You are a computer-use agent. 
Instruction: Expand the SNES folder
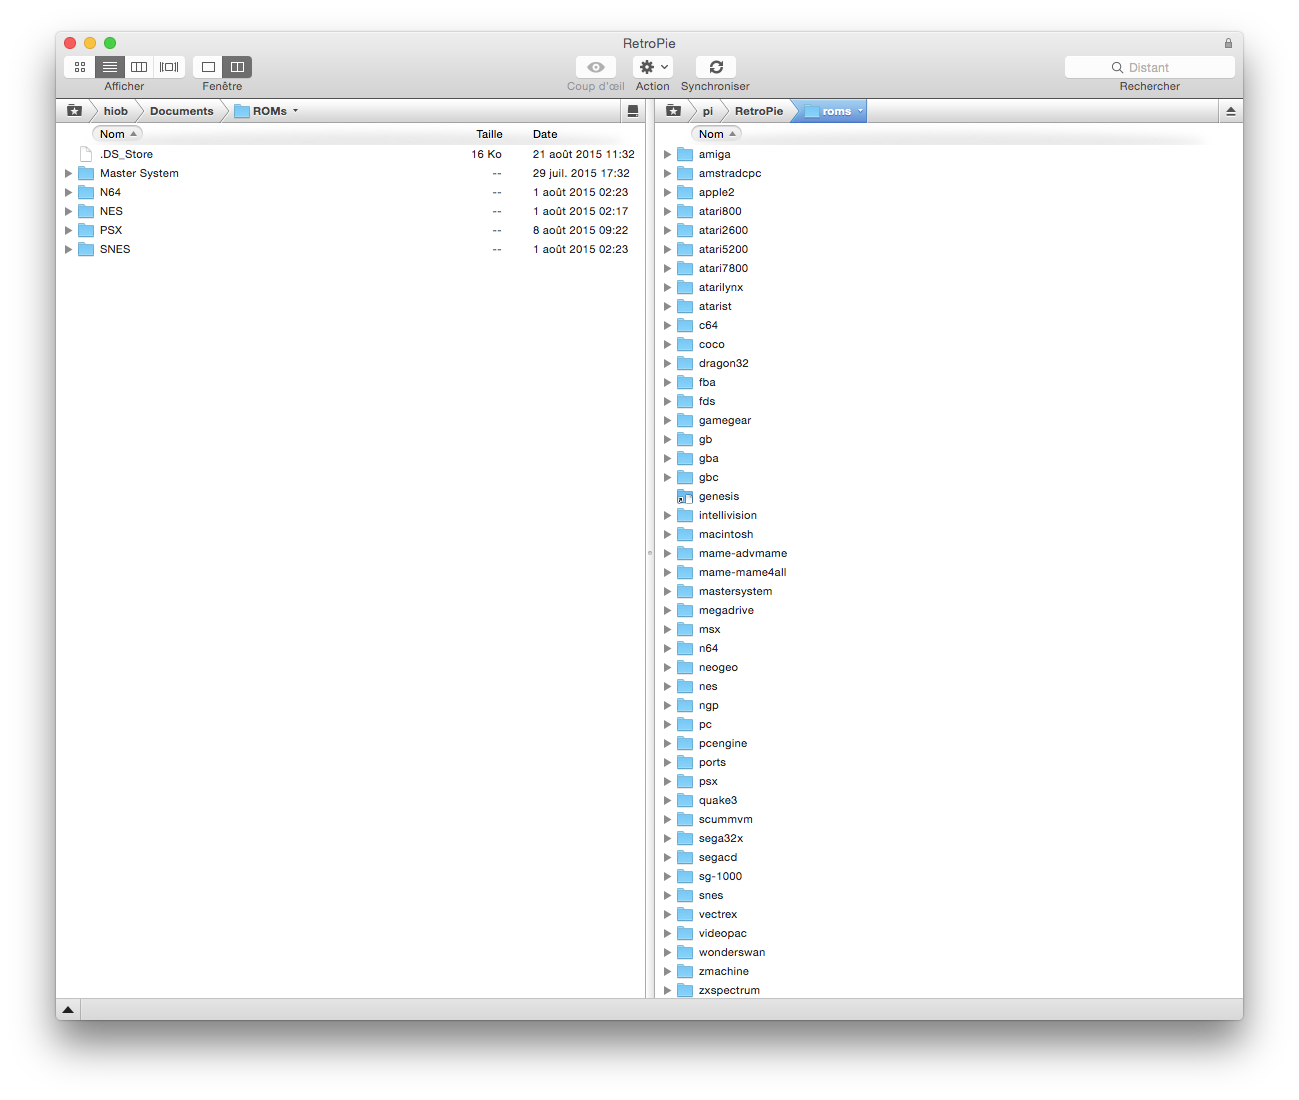(68, 249)
